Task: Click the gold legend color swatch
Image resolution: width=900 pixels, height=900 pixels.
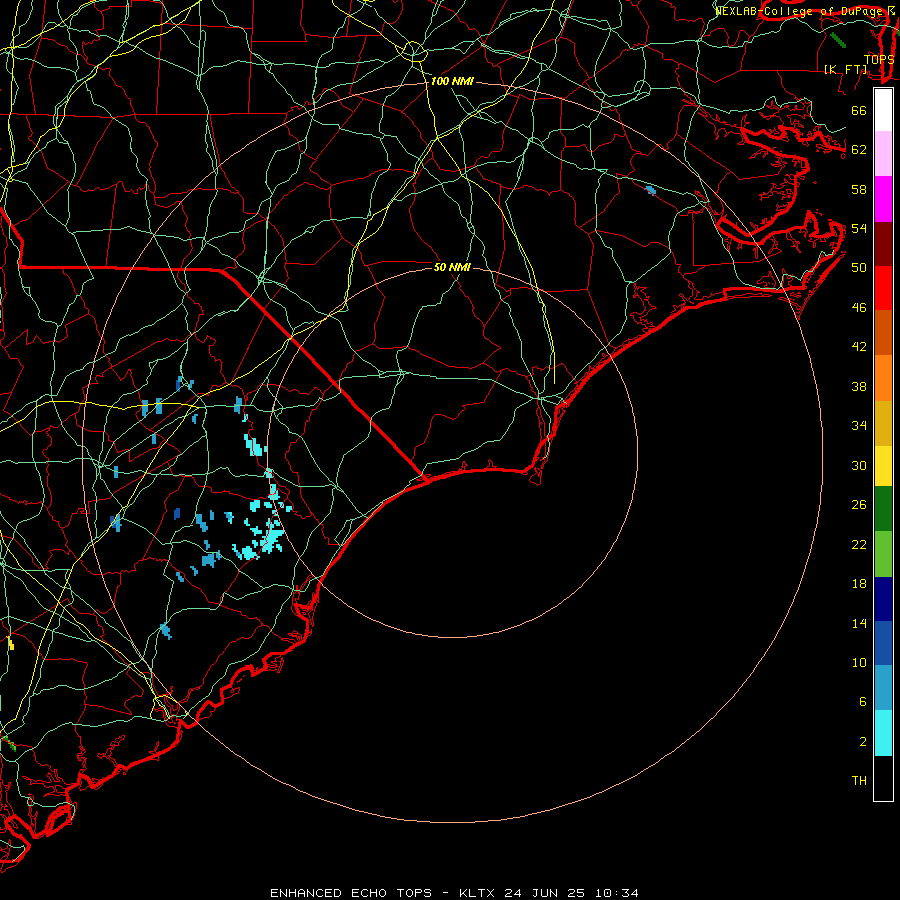Action: (883, 423)
